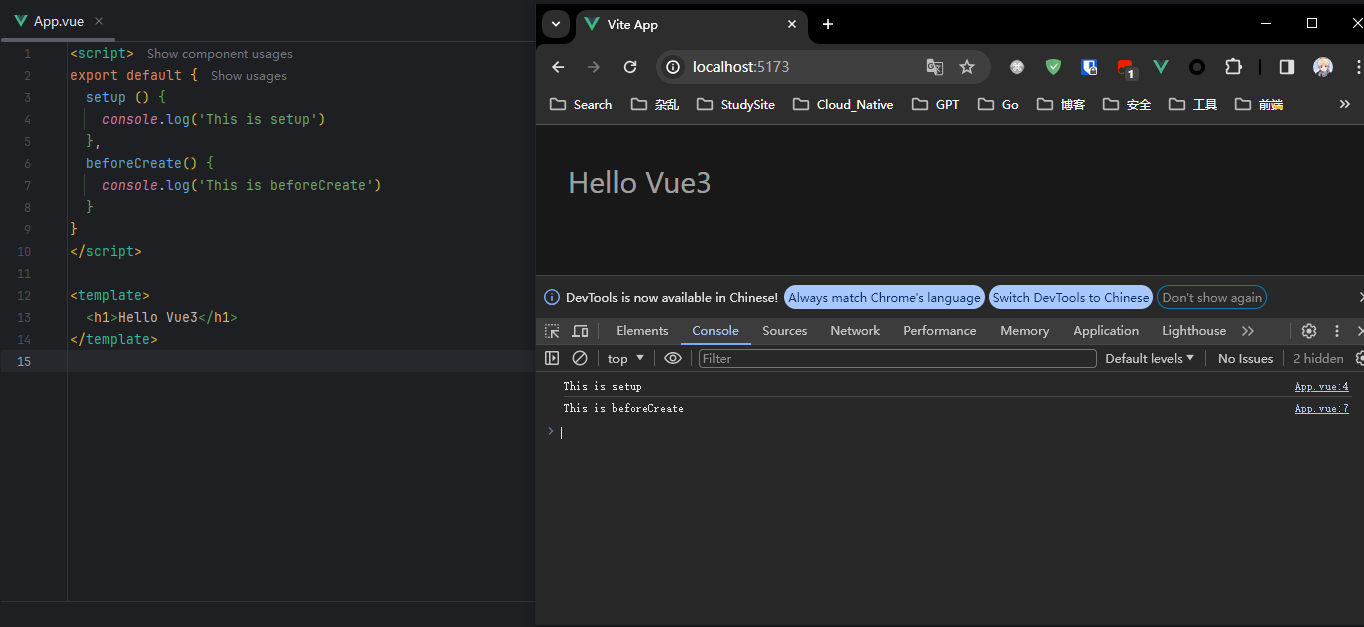Clear the console output
This screenshot has height=627, width=1364.
tap(580, 358)
